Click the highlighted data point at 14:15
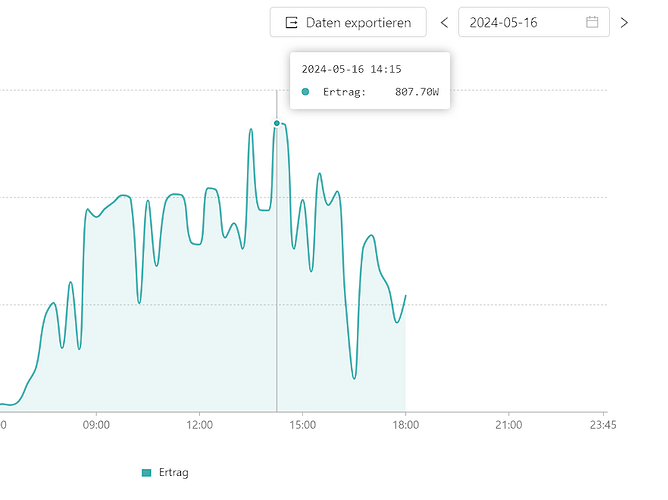The width and height of the screenshot is (668, 500). tap(277, 123)
